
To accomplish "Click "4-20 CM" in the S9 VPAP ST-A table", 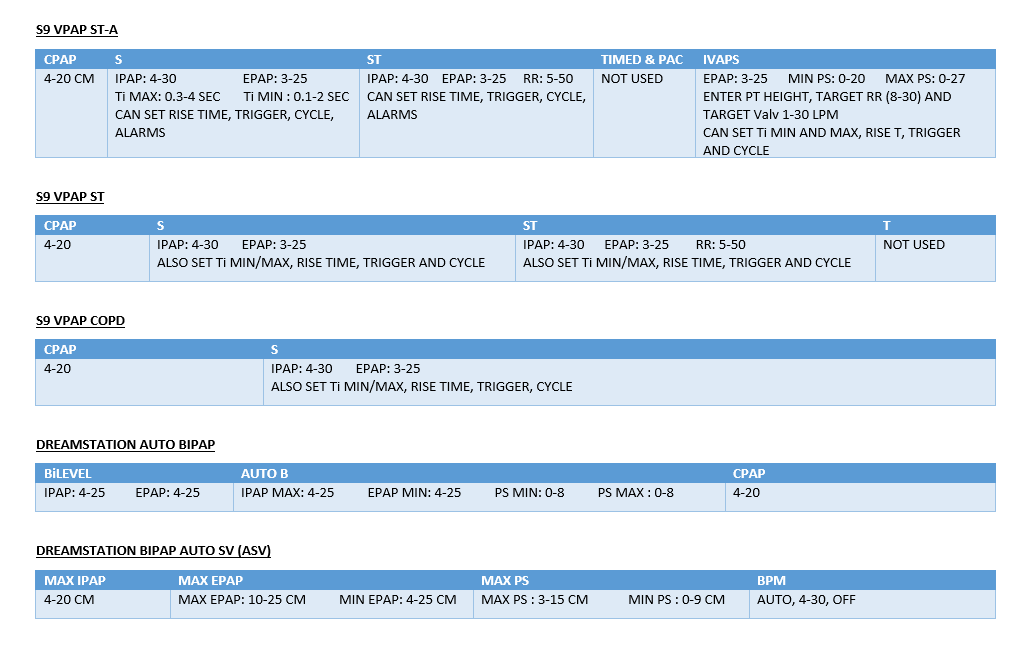I will click(x=69, y=79).
